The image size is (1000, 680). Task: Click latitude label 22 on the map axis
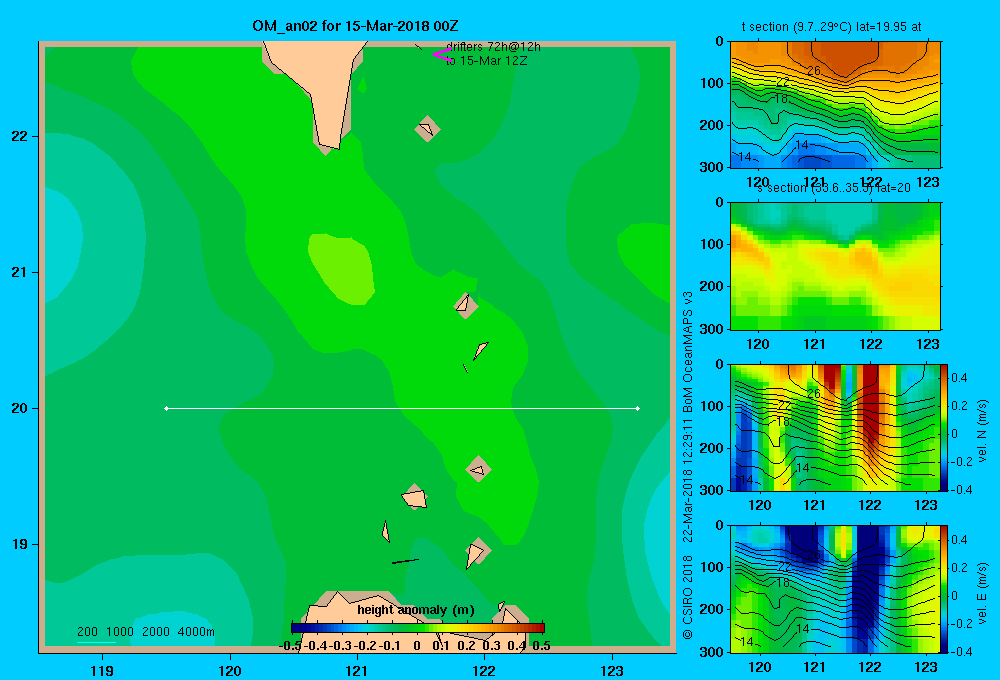(x=20, y=136)
